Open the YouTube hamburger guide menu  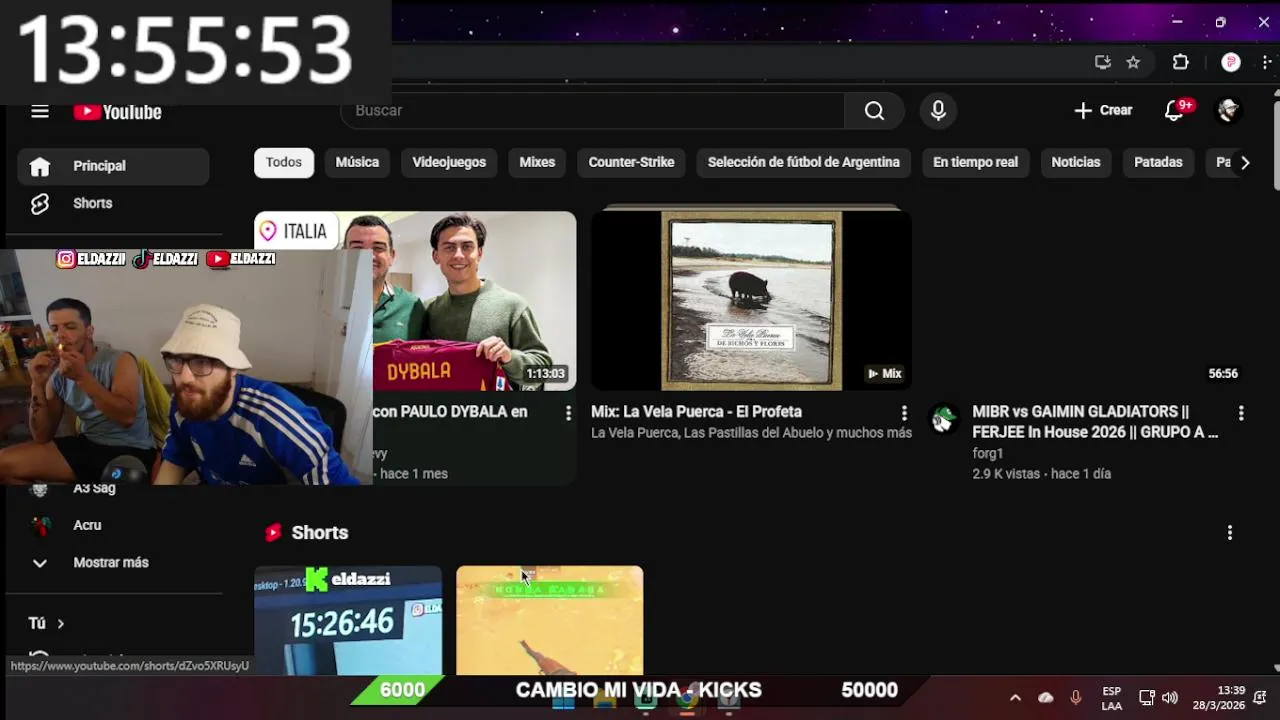pos(40,112)
